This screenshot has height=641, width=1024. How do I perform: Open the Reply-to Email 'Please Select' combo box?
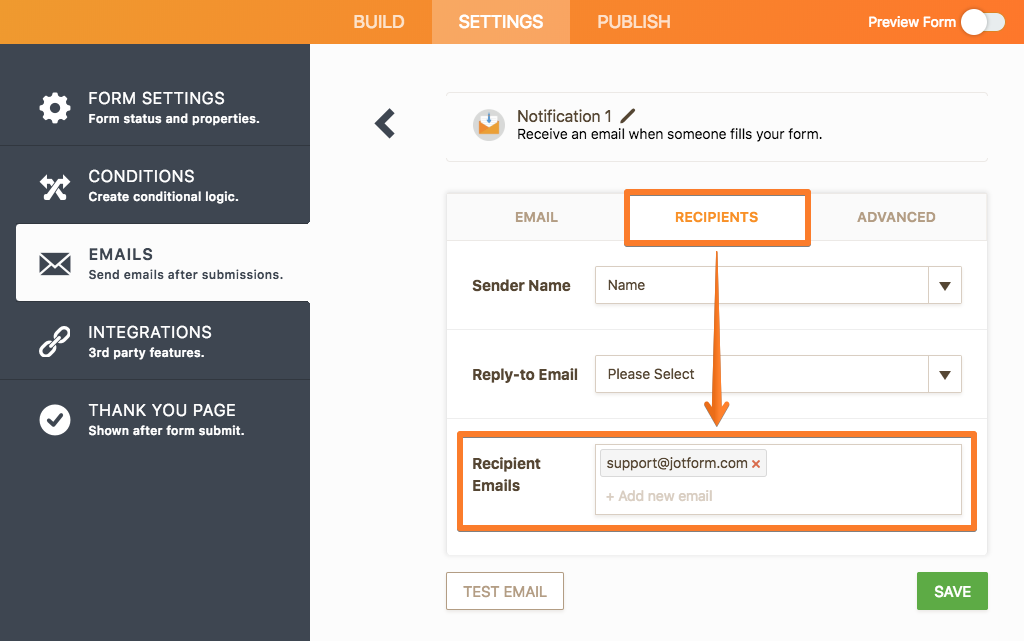[x=762, y=375]
